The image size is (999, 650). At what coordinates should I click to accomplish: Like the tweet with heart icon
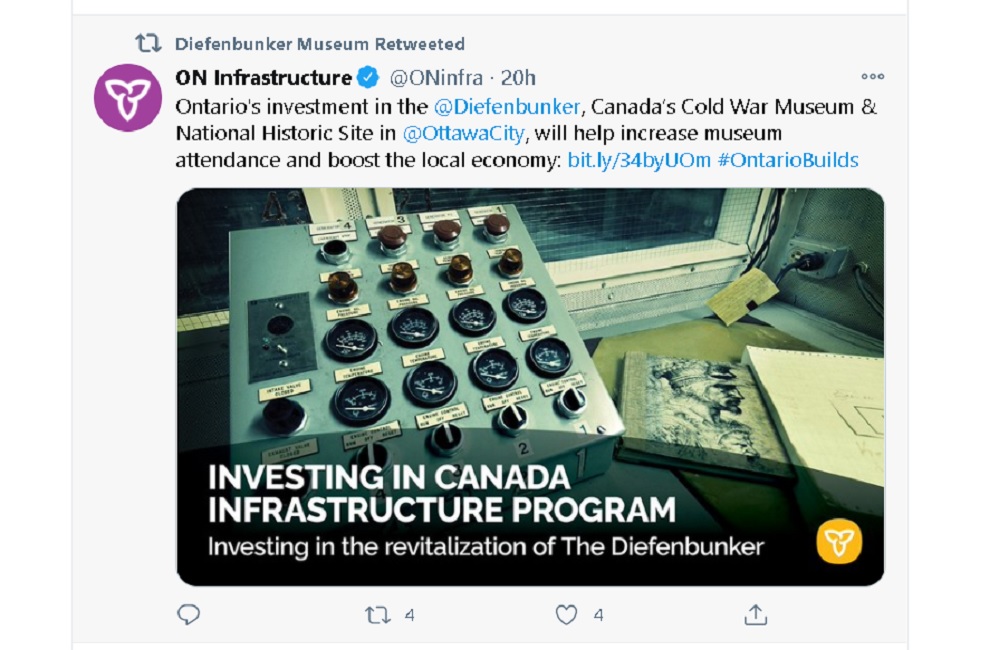pos(566,614)
